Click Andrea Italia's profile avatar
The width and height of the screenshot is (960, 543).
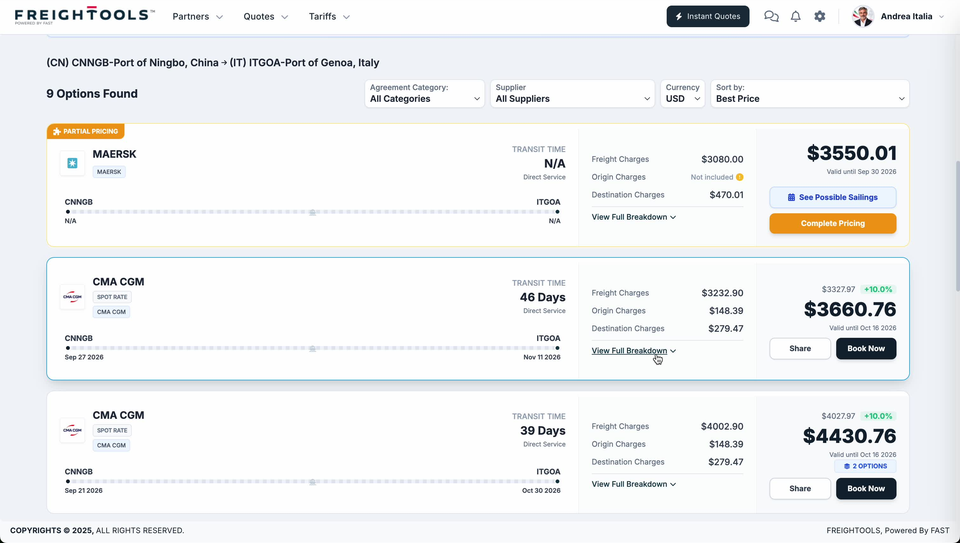(863, 17)
